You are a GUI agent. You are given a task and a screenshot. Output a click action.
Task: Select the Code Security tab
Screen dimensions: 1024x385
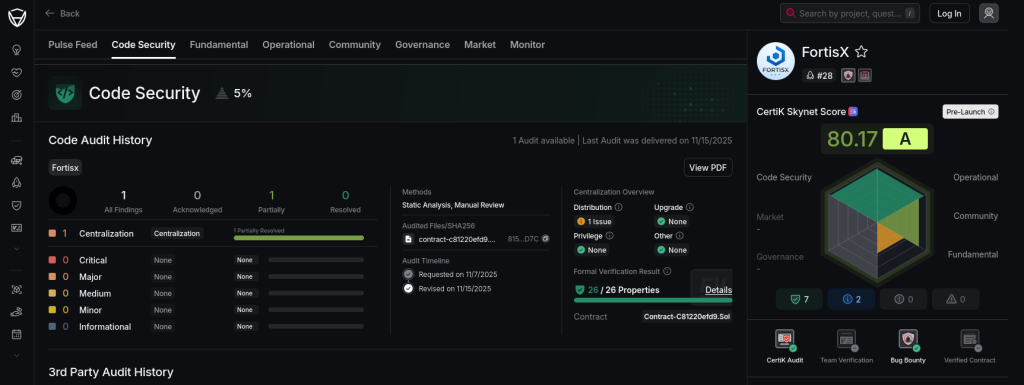[144, 44]
